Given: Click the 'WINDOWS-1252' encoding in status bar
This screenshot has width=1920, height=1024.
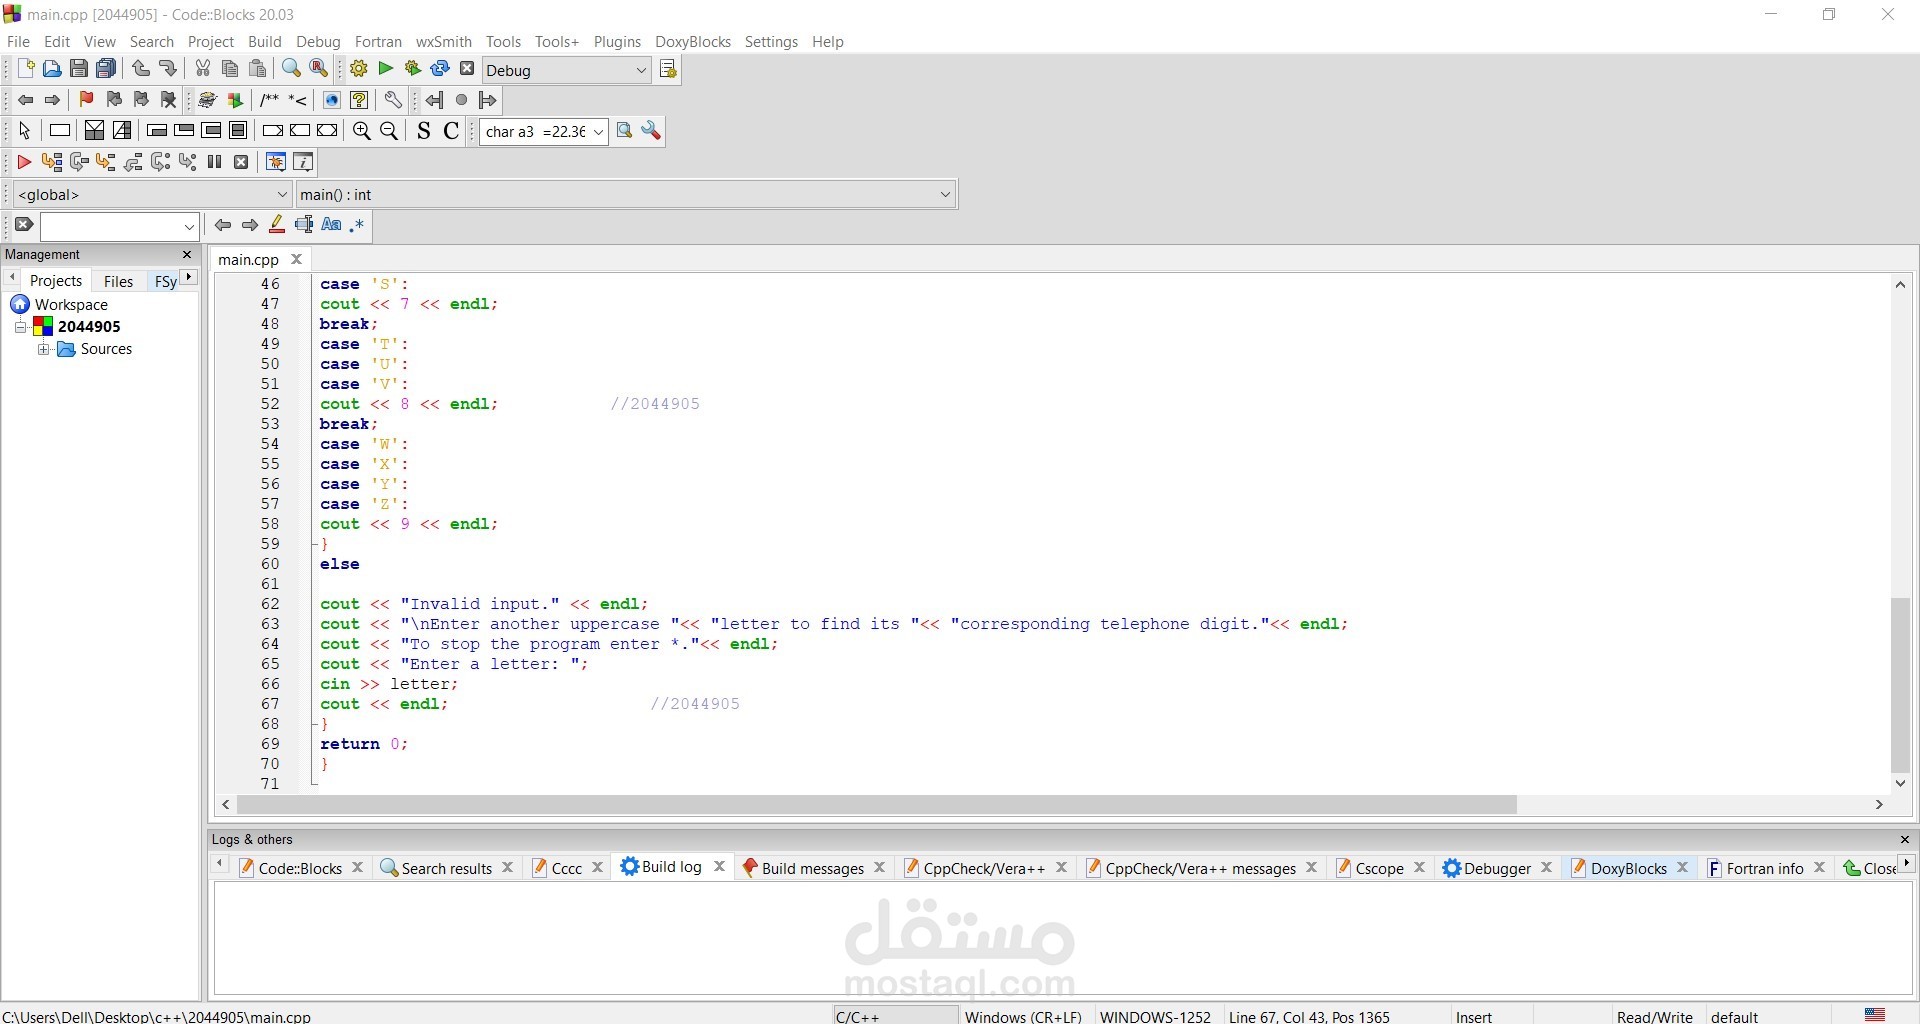Looking at the screenshot, I should click(1155, 1016).
